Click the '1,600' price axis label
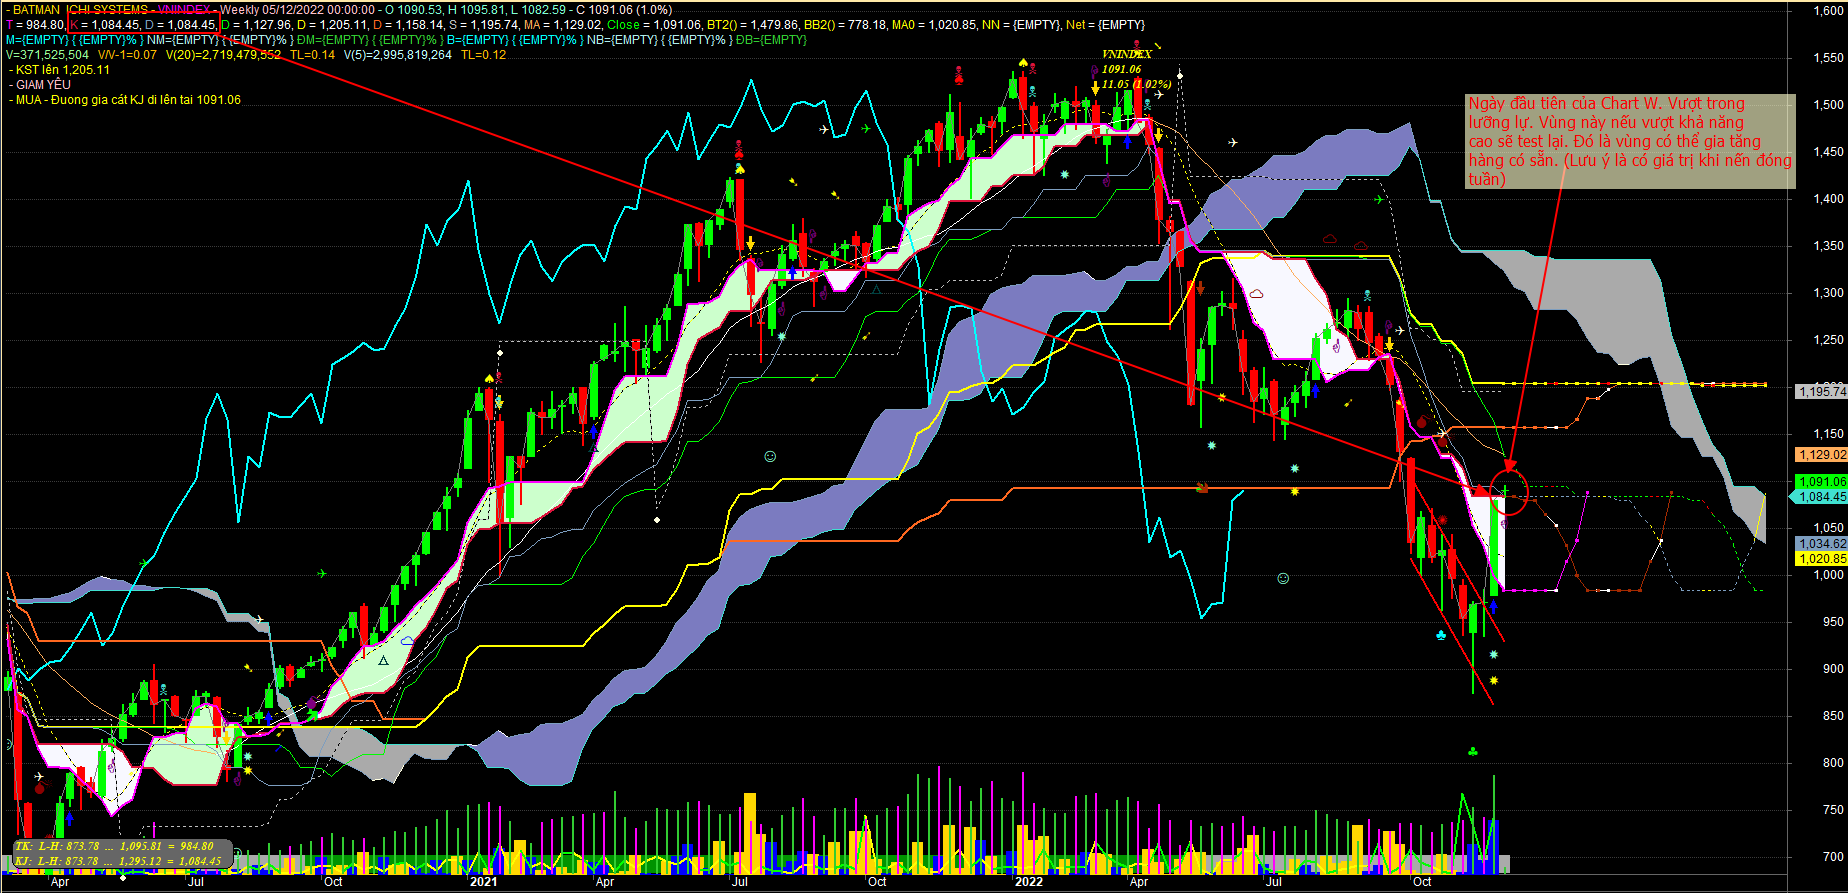 coord(1828,10)
